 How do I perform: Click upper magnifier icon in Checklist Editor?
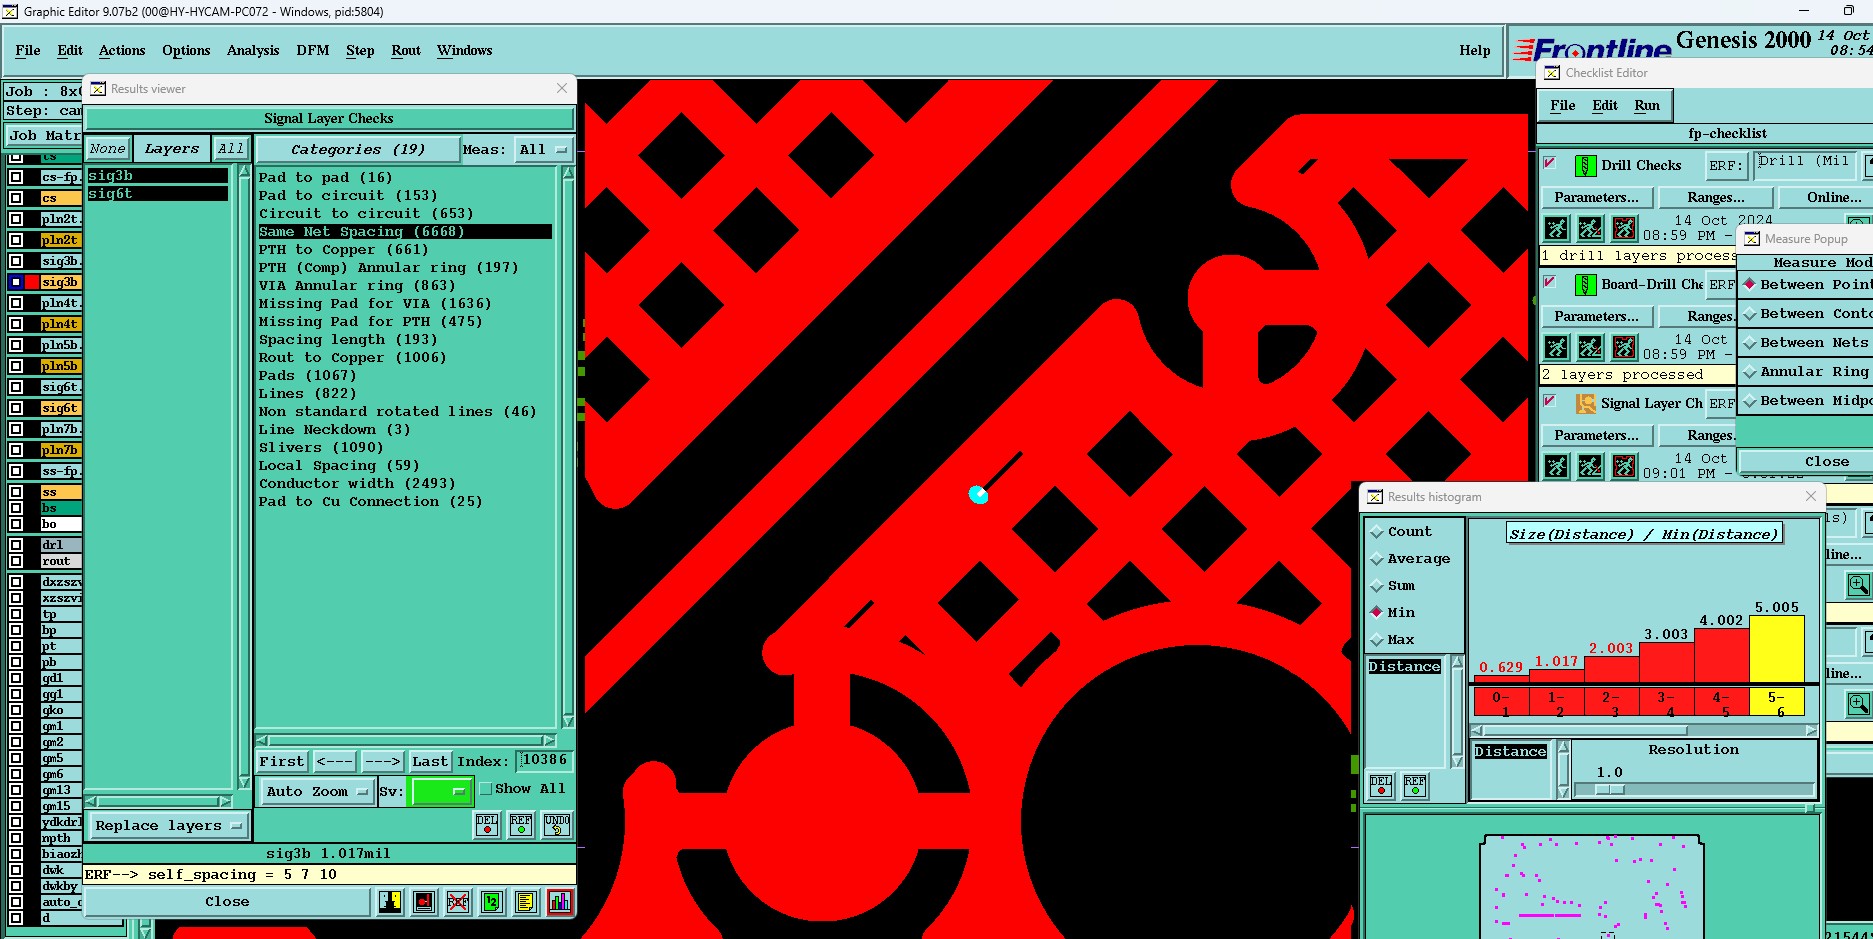[x=1858, y=585]
